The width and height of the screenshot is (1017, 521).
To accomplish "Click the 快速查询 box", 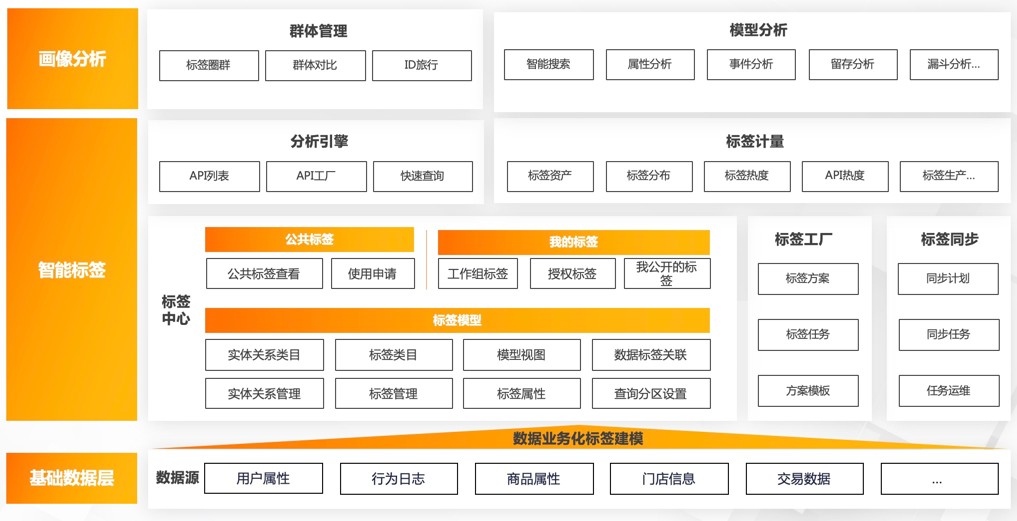I will [423, 176].
